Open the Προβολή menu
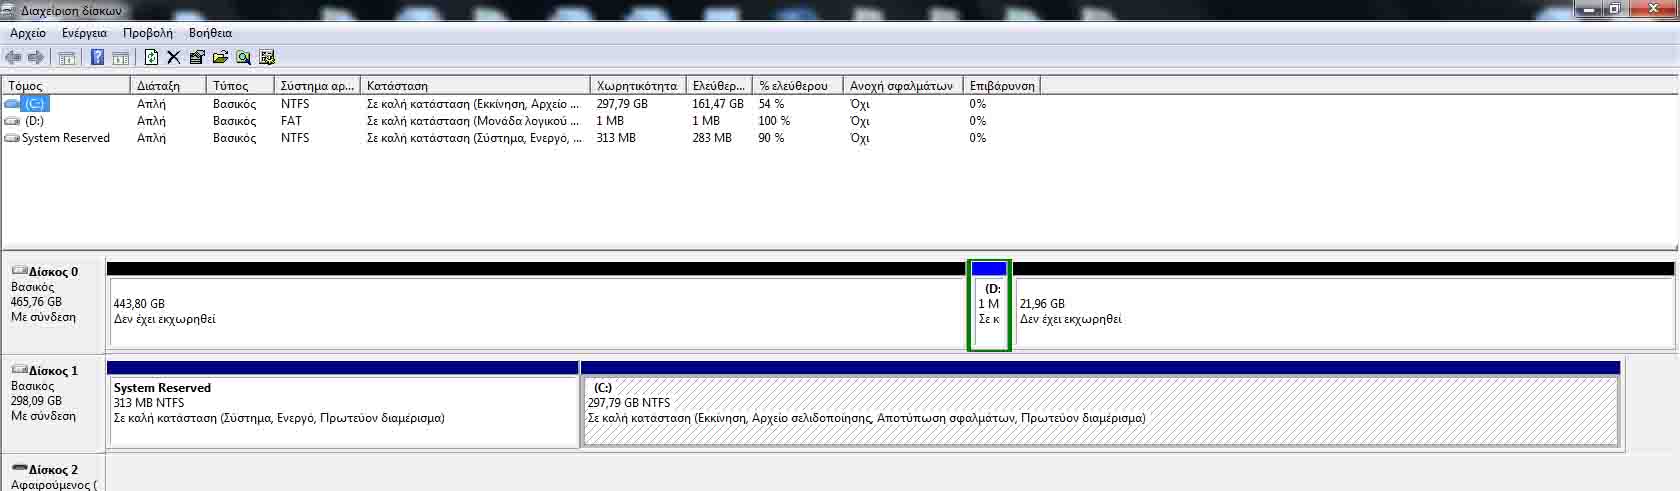1680x491 pixels. (148, 33)
